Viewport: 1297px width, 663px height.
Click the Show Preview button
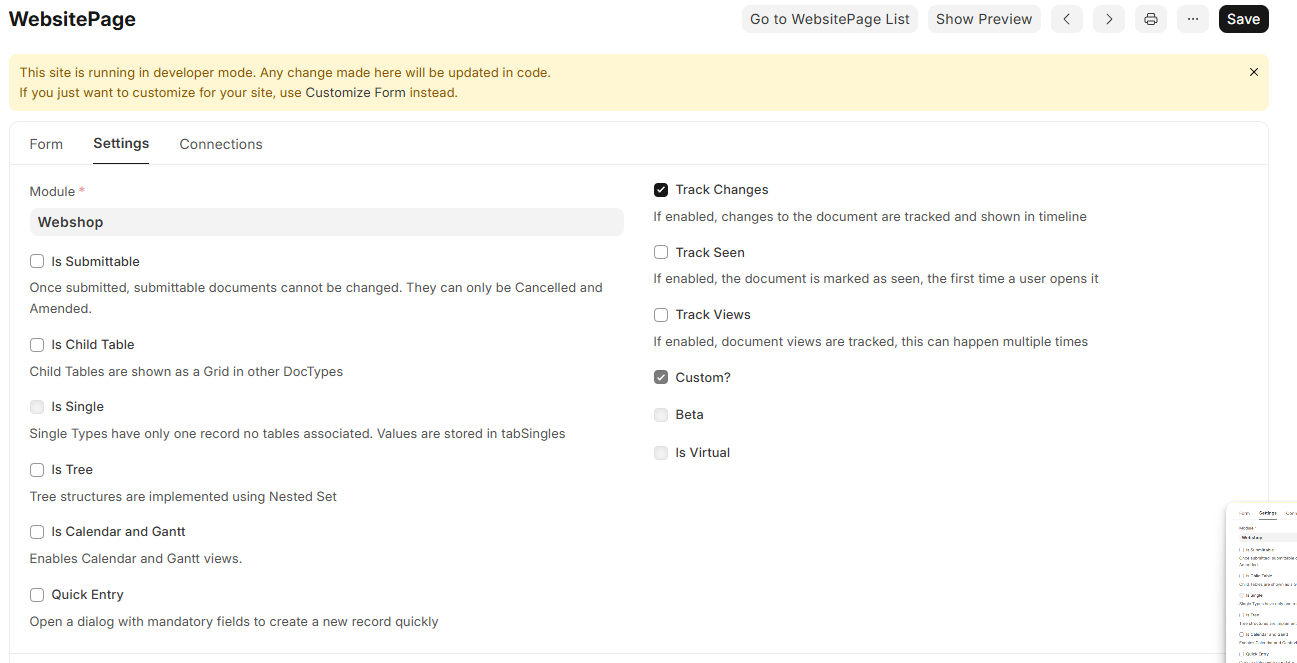click(984, 19)
